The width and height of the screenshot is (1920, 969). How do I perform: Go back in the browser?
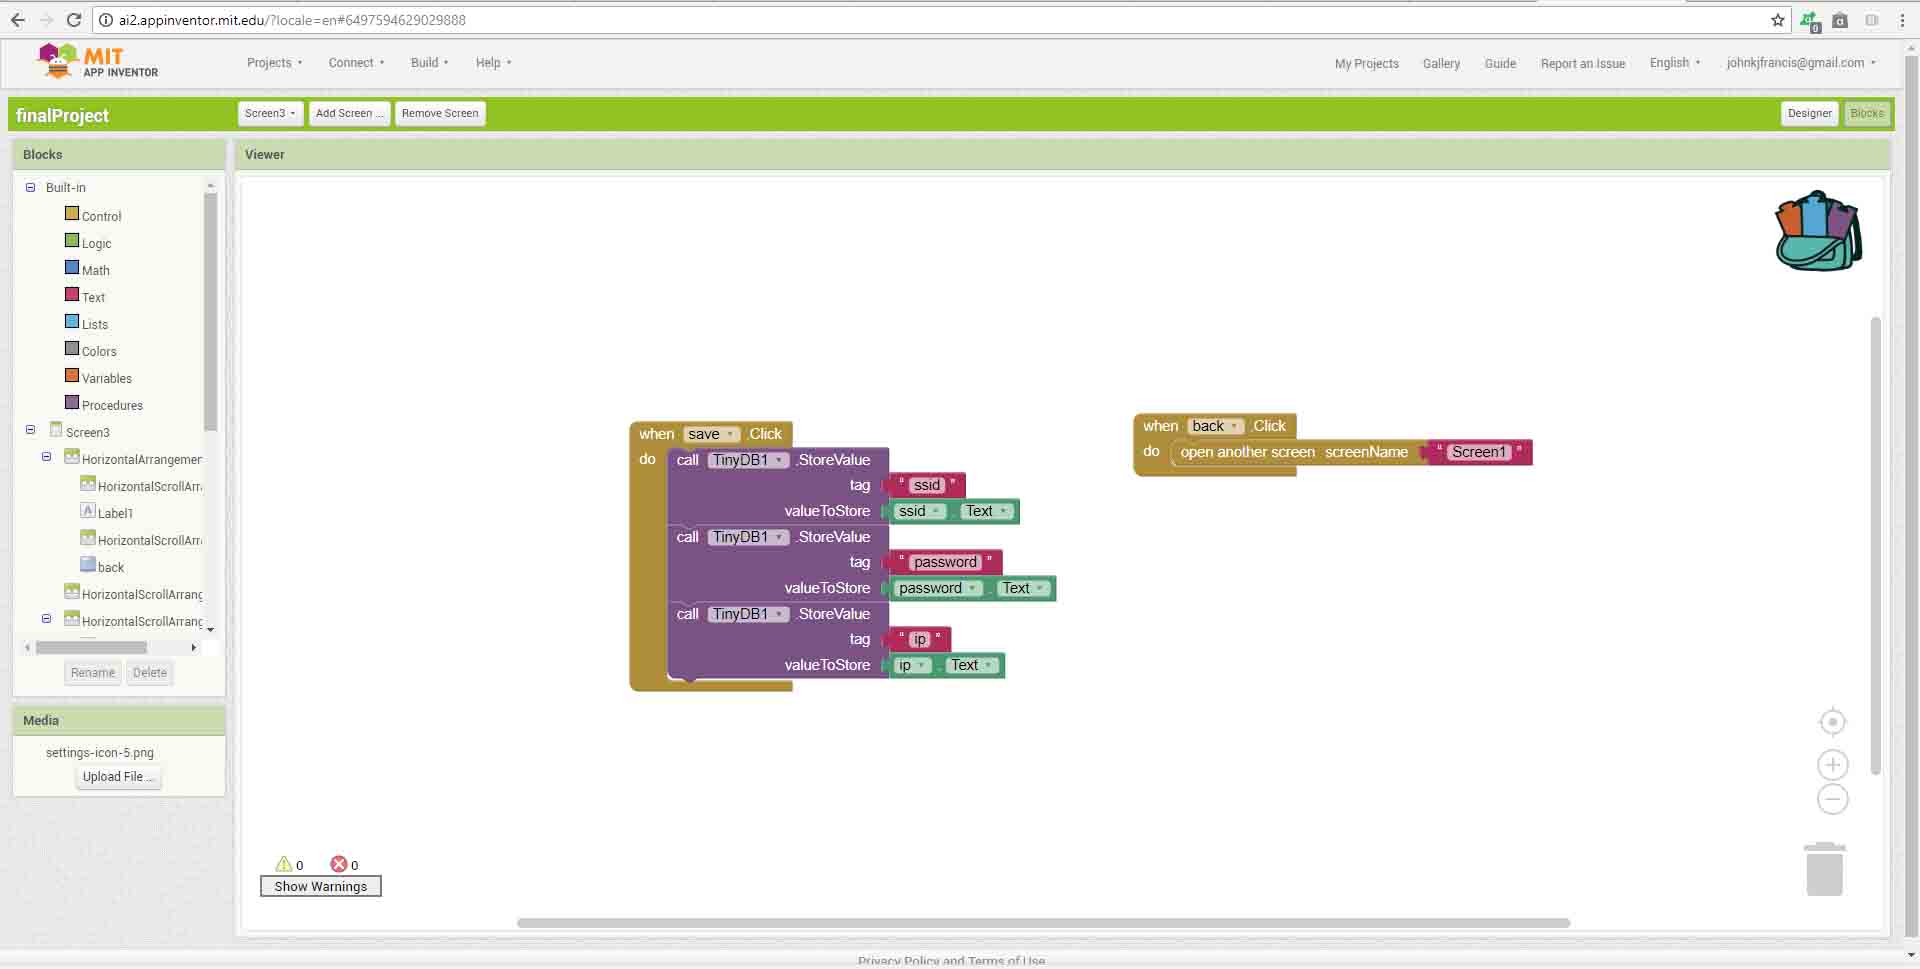(18, 20)
